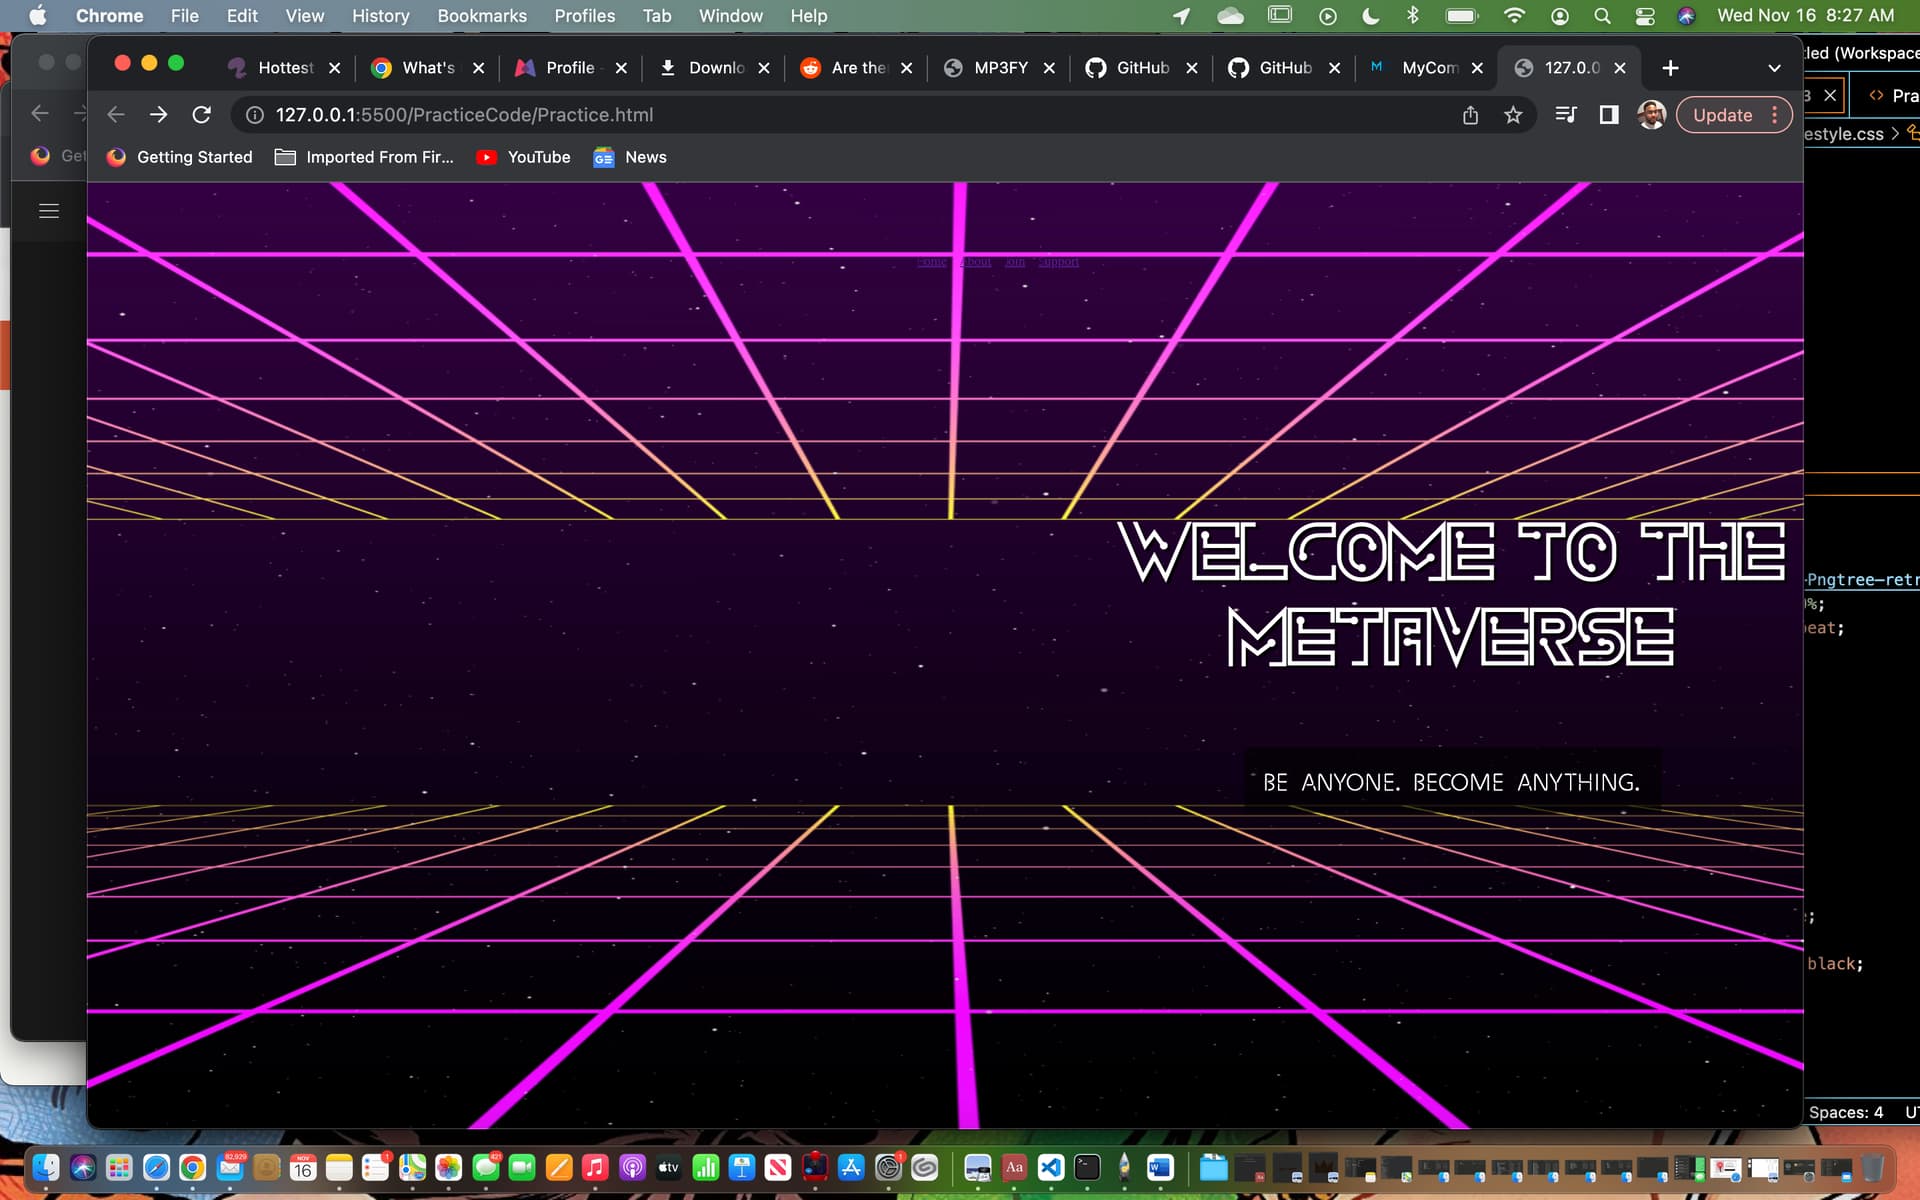Click back arrow in the background browser window
1920x1200 pixels.
[x=40, y=113]
